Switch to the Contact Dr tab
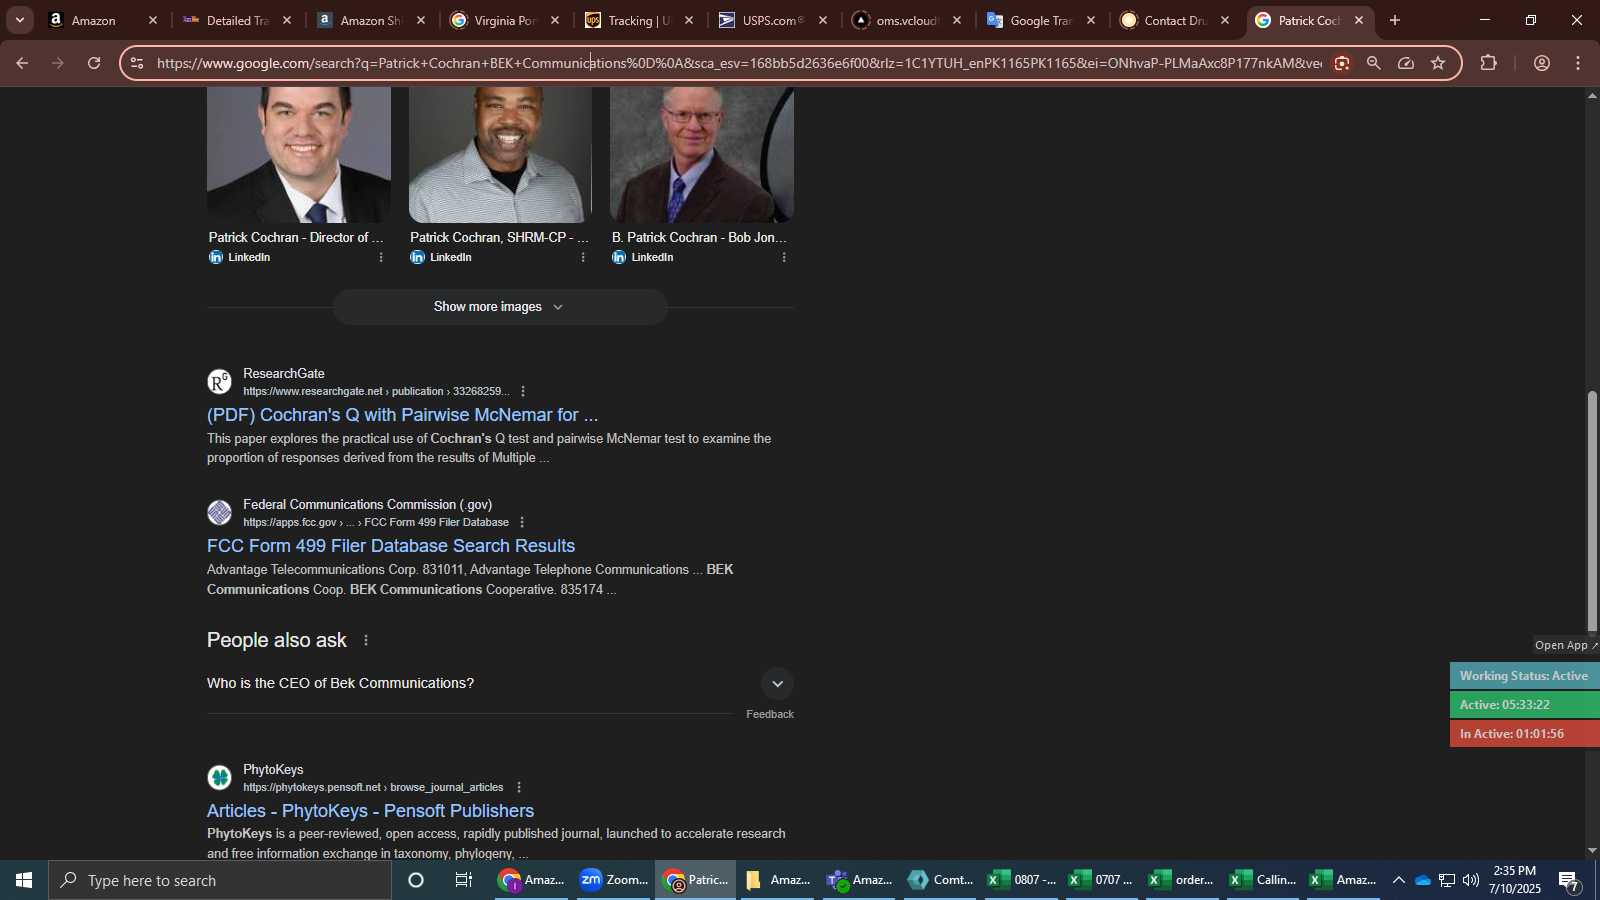1600x900 pixels. (1174, 20)
